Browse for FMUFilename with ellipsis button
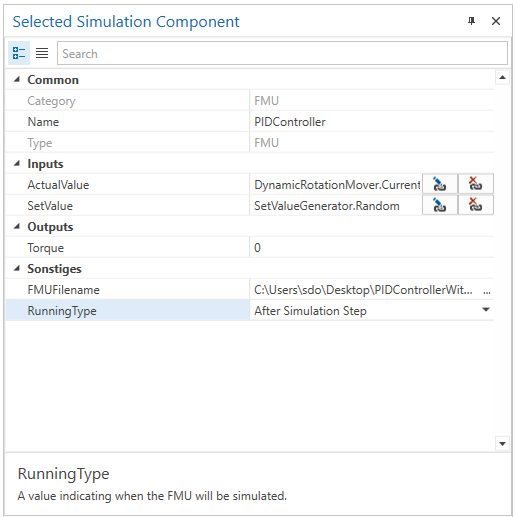The height and width of the screenshot is (517, 515). [x=487, y=290]
